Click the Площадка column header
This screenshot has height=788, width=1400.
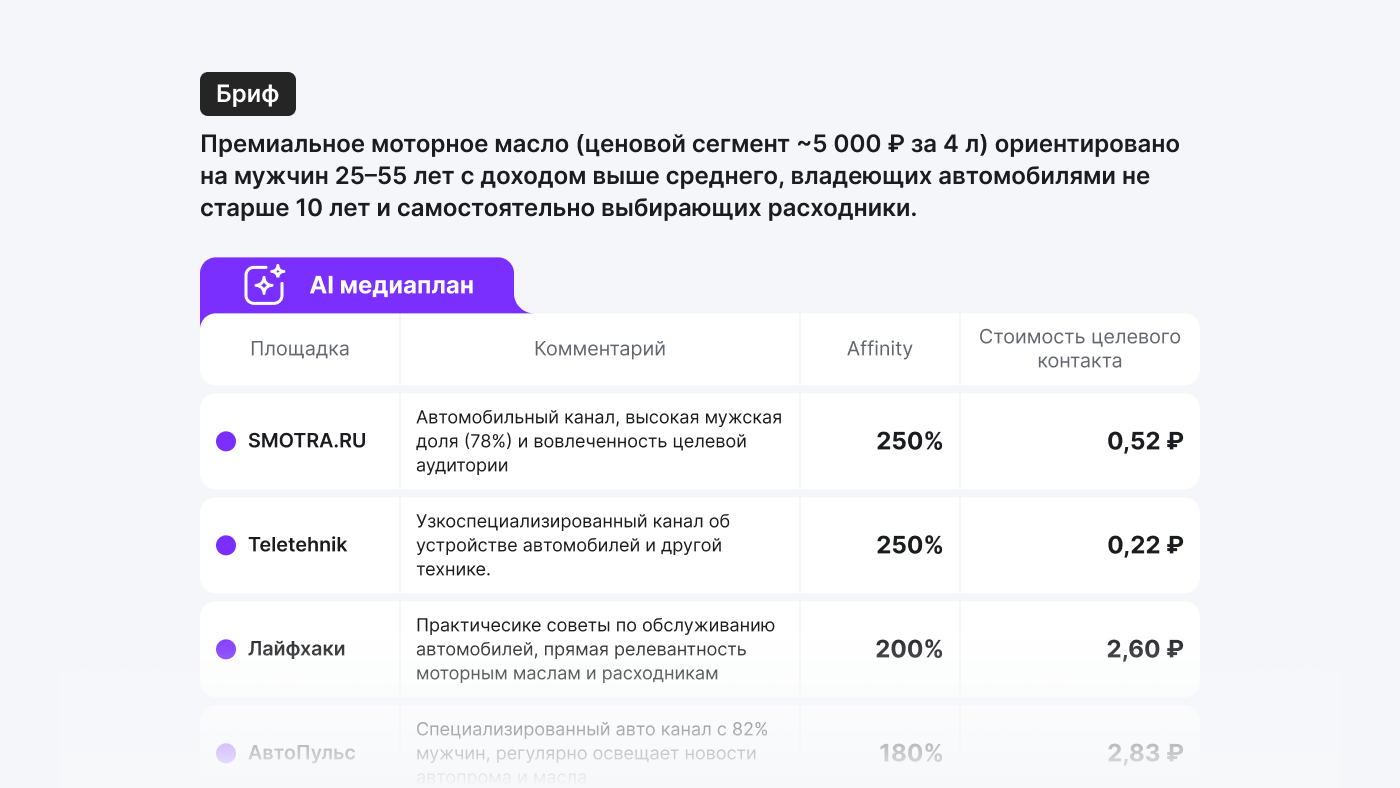pos(300,349)
